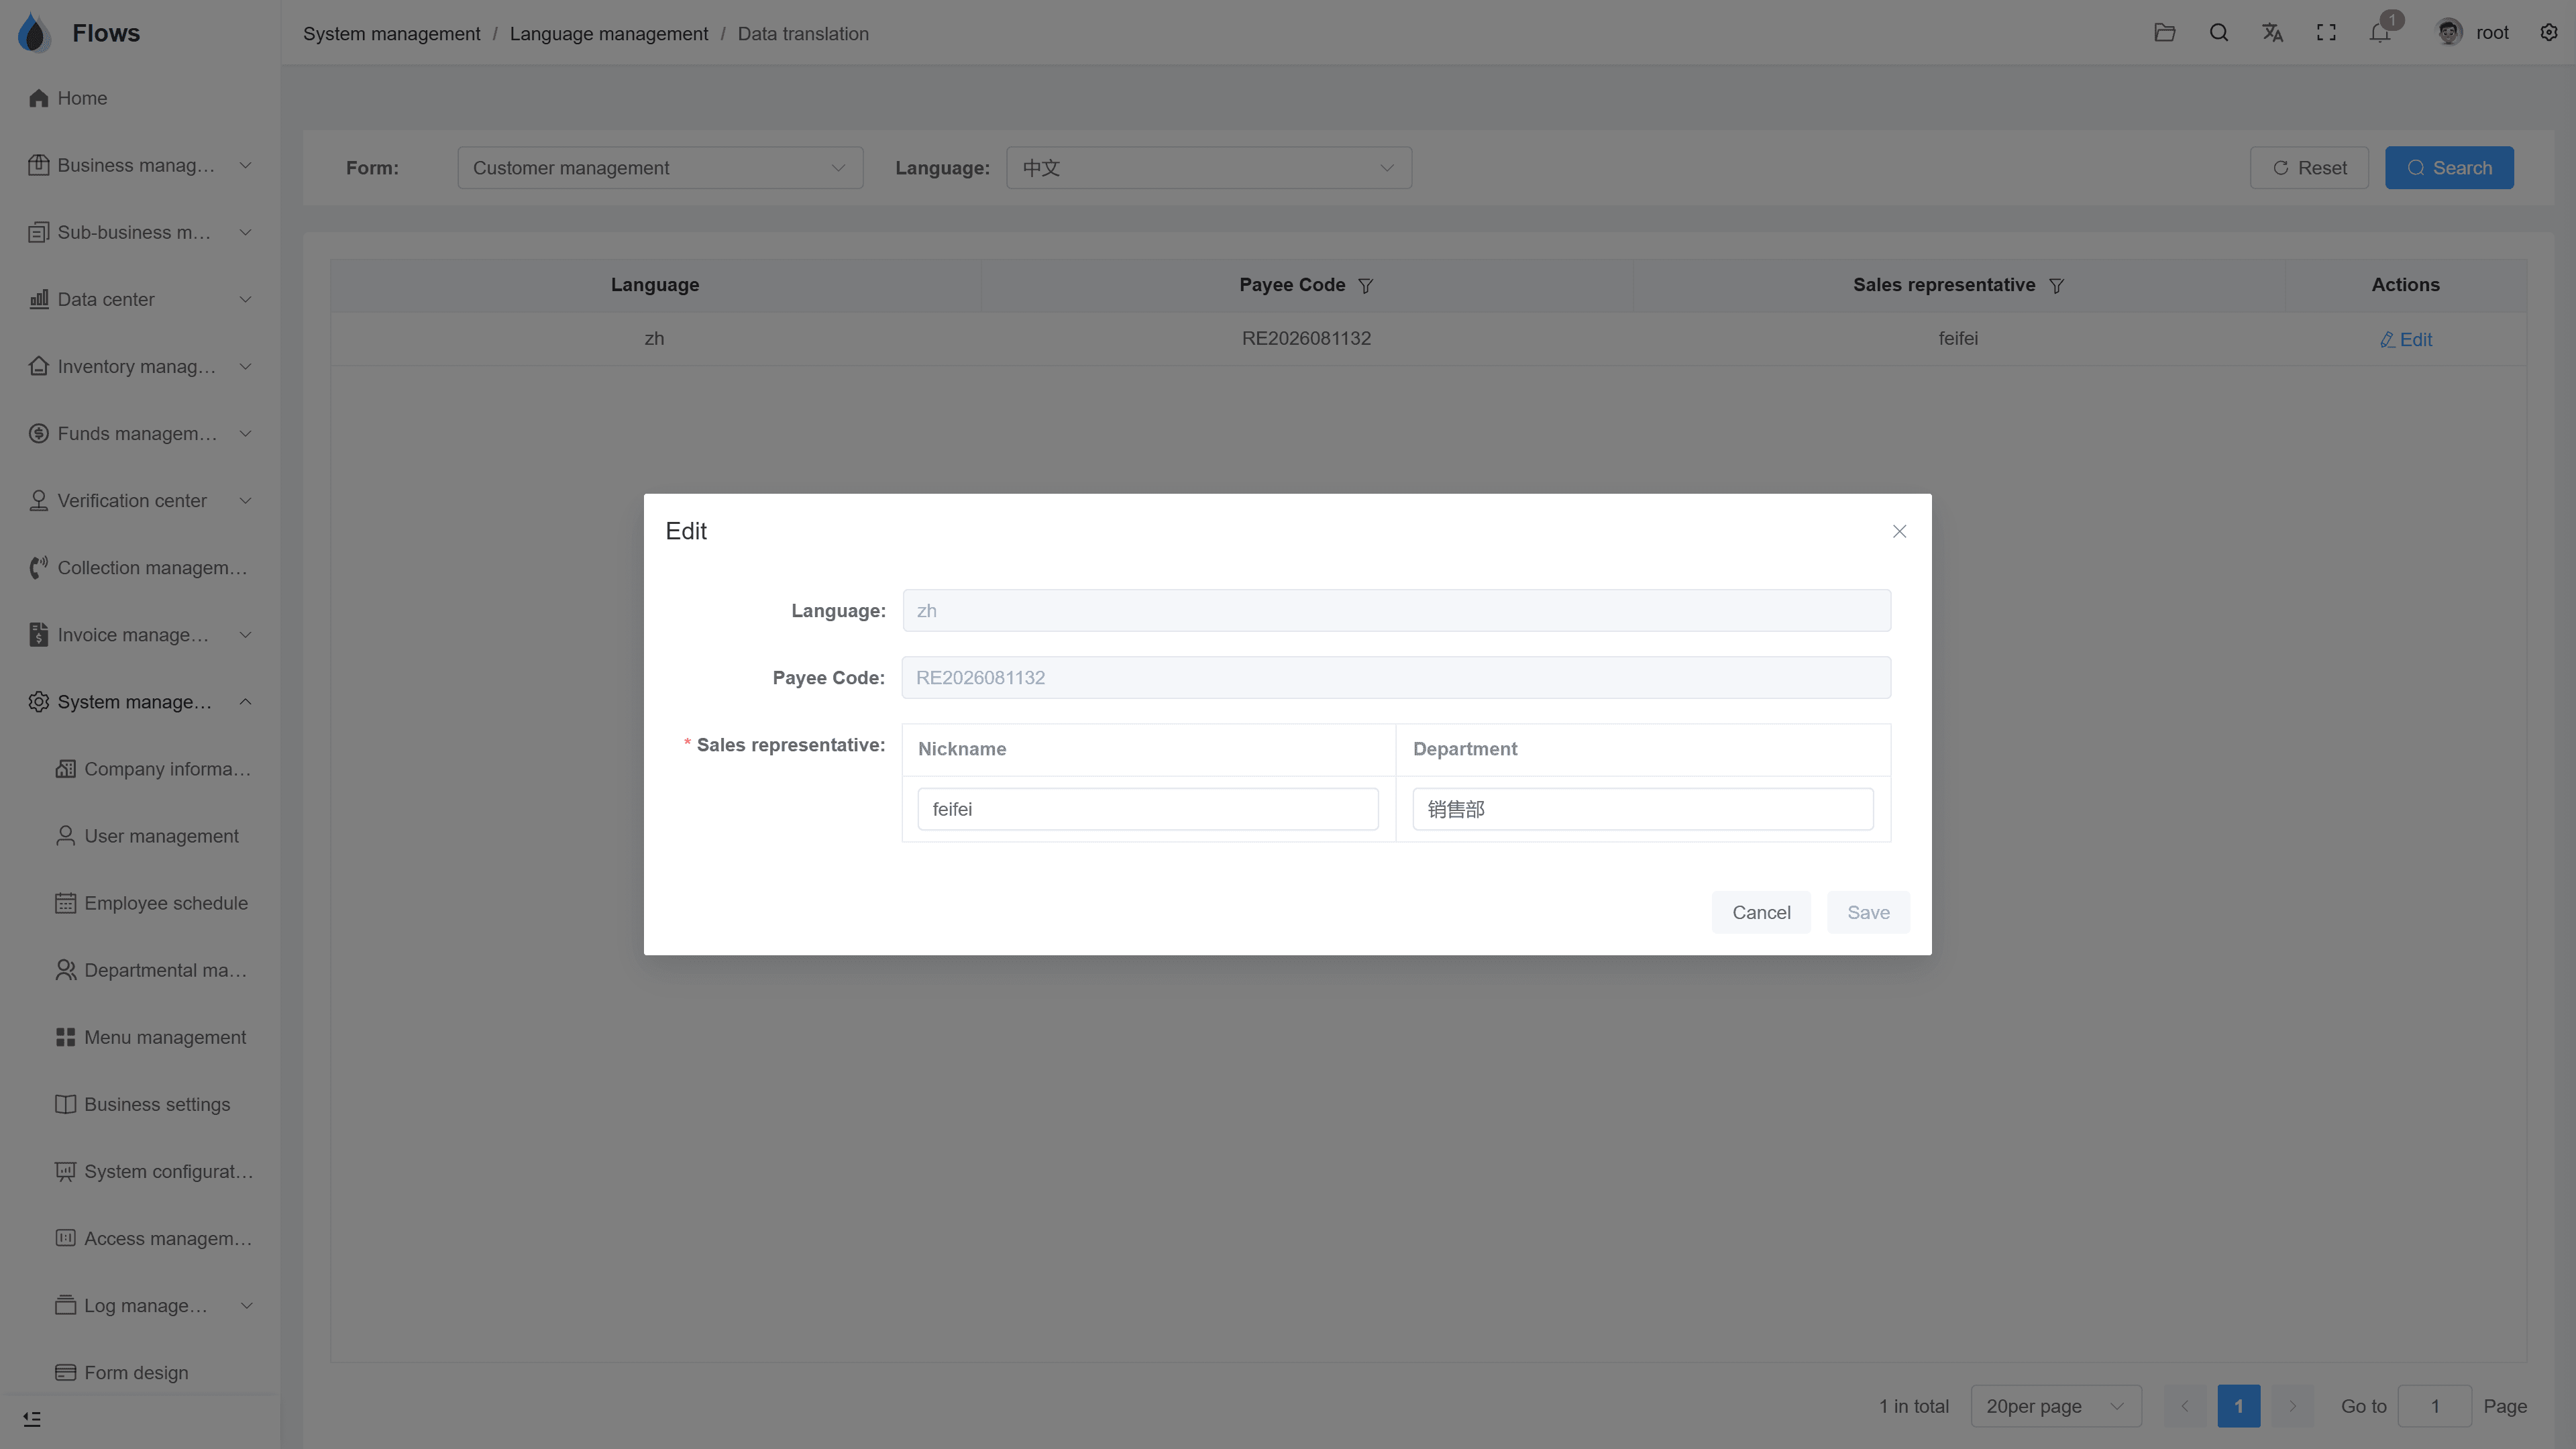Click the Funds management dollar icon
Screen dimensions: 2576x1449
pyautogui.click(x=39, y=433)
